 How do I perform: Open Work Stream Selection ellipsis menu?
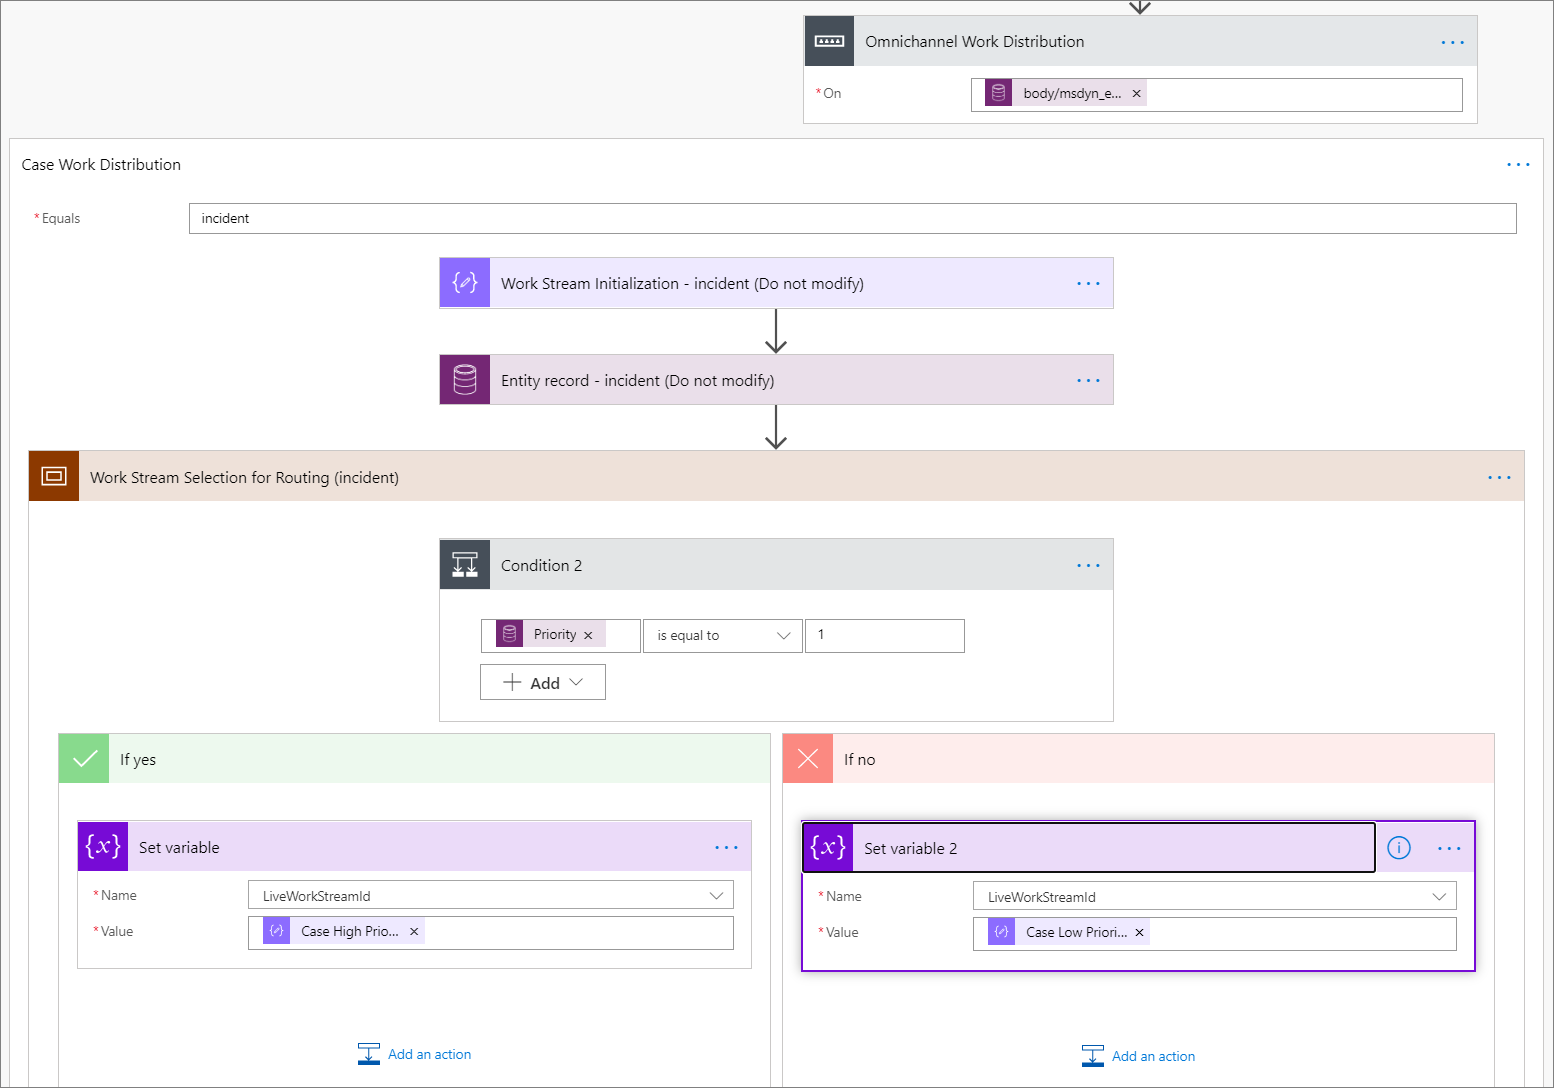[1499, 477]
